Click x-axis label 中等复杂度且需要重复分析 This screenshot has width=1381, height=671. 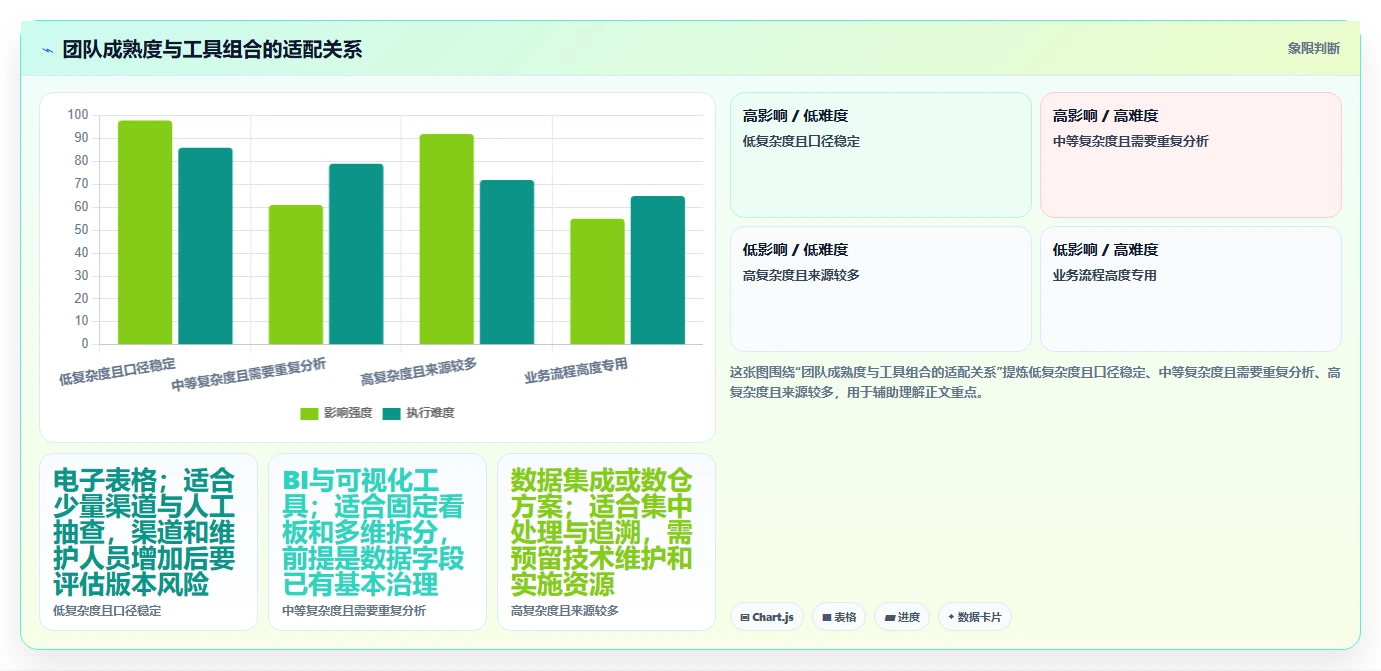(249, 374)
